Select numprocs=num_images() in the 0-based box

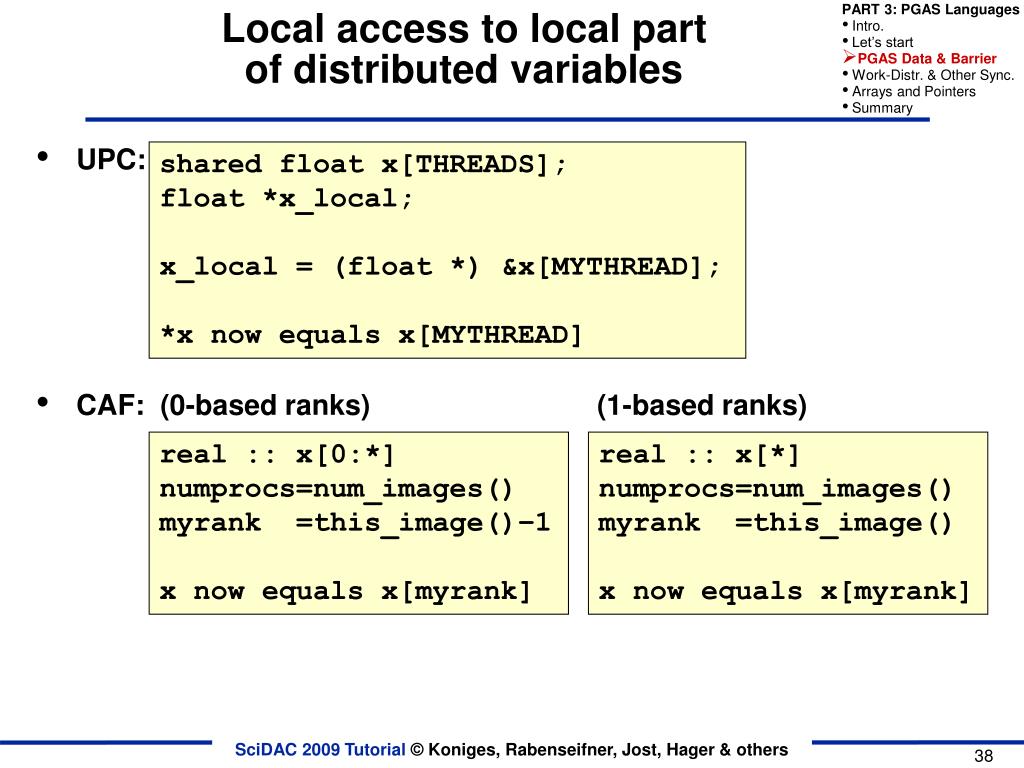pyautogui.click(x=336, y=489)
